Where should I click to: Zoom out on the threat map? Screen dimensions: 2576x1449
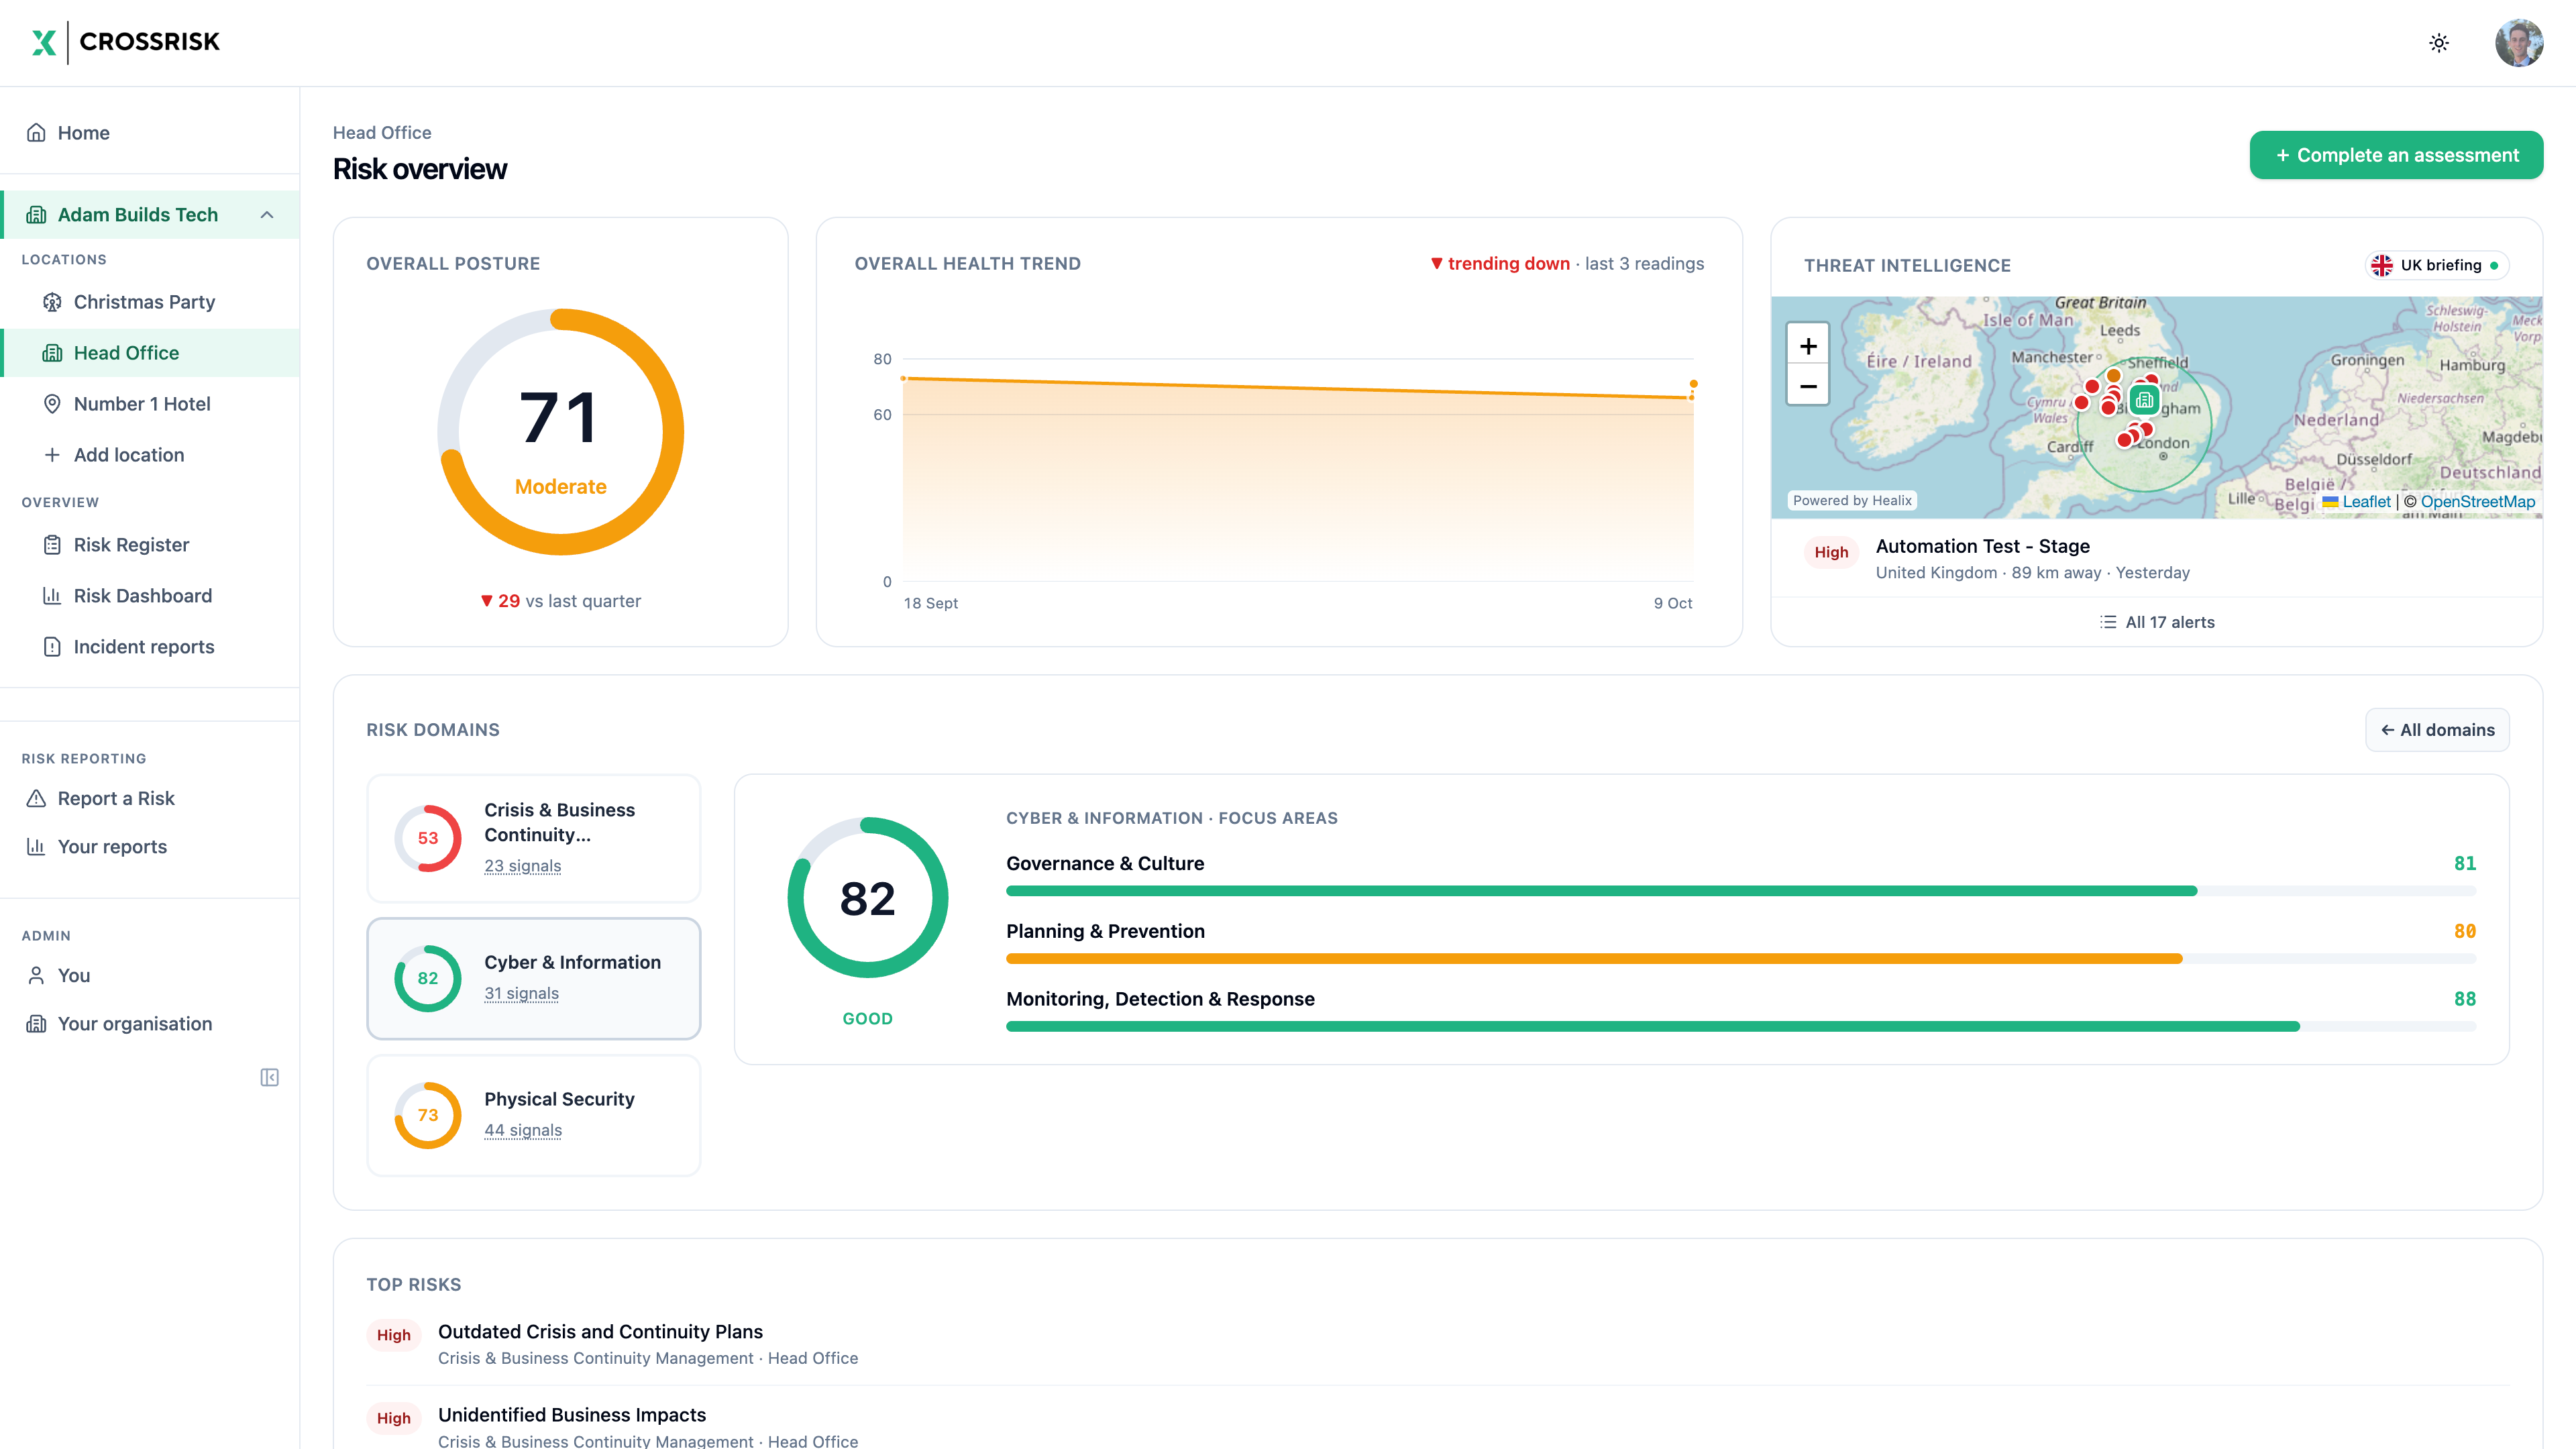[x=1808, y=386]
